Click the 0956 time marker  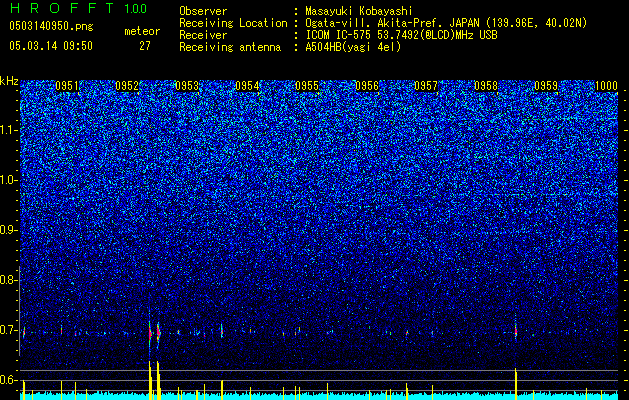pyautogui.click(x=367, y=86)
